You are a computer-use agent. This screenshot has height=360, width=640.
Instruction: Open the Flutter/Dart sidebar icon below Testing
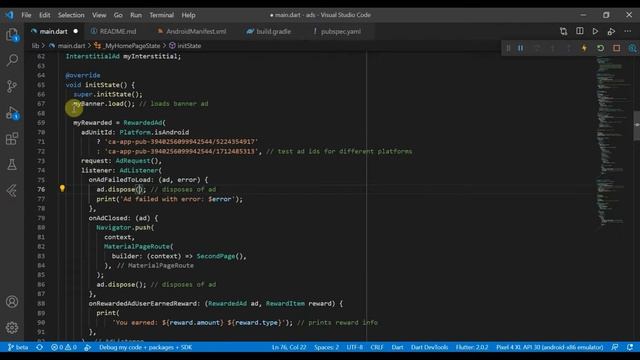(12, 191)
